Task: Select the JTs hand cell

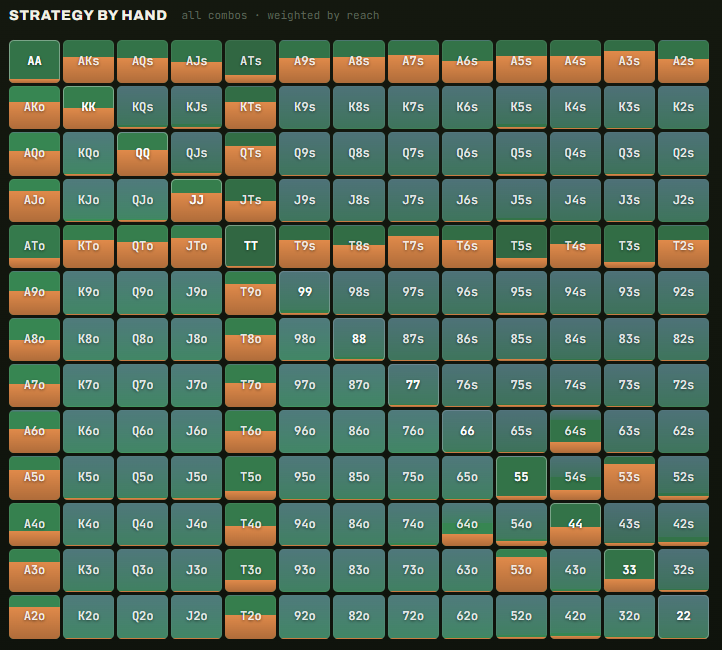Action: (250, 200)
